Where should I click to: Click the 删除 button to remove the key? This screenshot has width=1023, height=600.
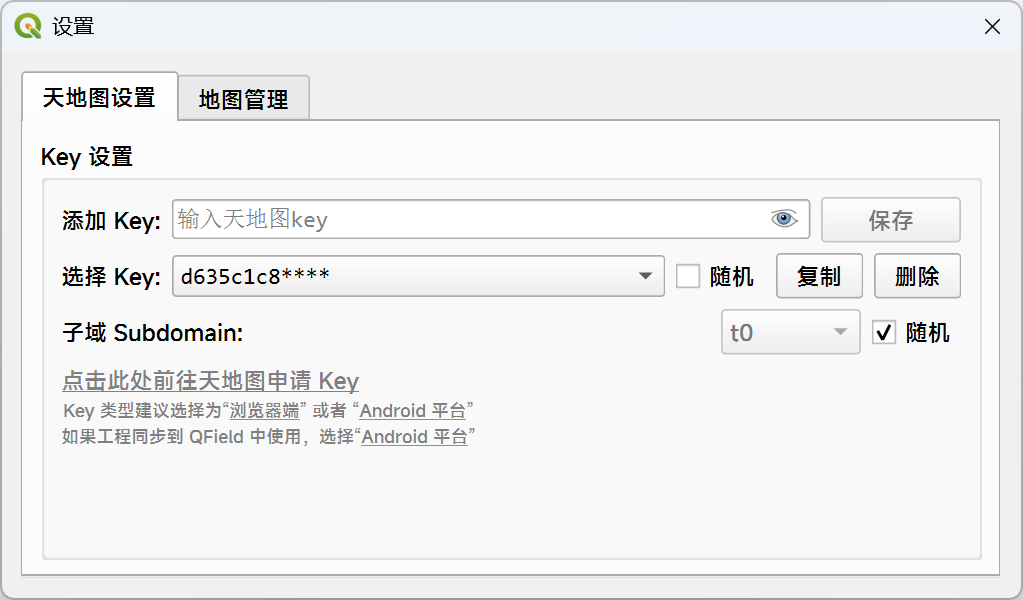click(x=917, y=276)
